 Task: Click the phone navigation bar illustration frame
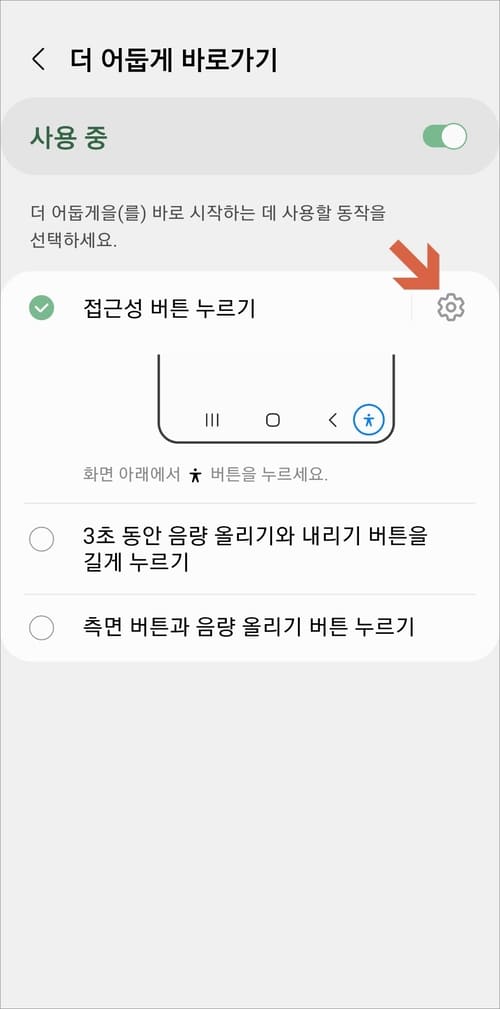coord(276,398)
